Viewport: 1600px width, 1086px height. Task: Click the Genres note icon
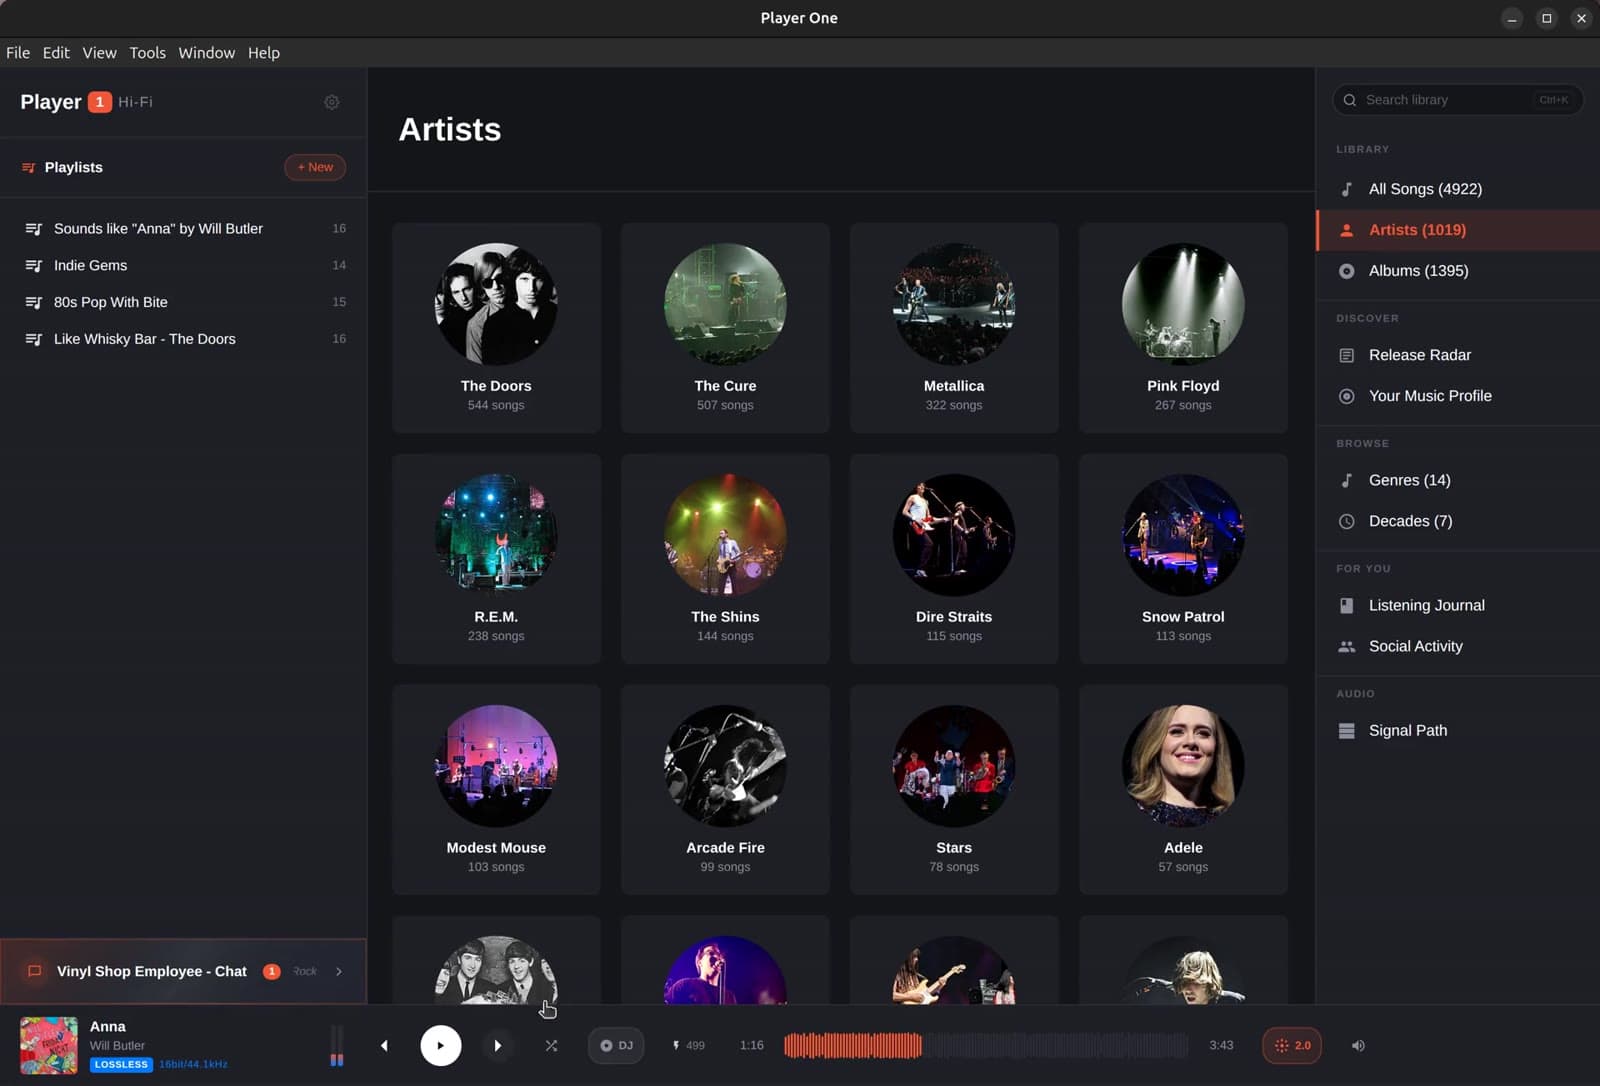pyautogui.click(x=1347, y=480)
